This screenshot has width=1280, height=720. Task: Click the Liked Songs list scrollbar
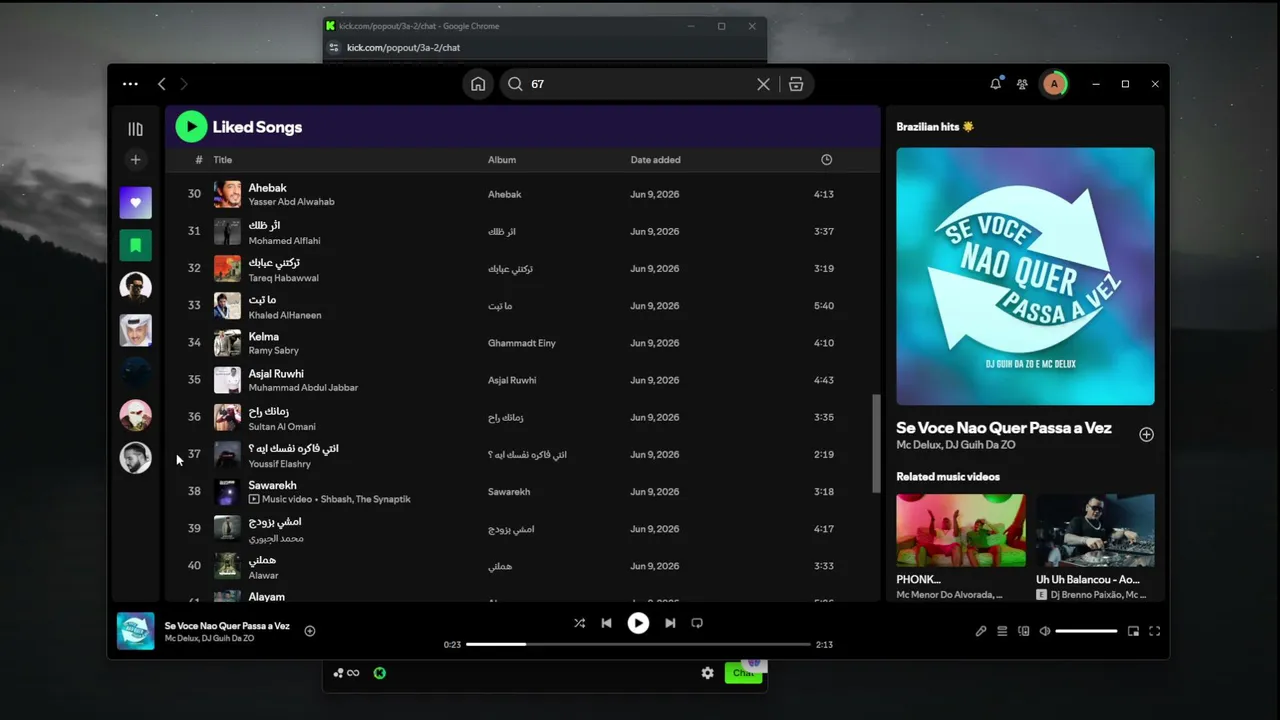pos(876,443)
